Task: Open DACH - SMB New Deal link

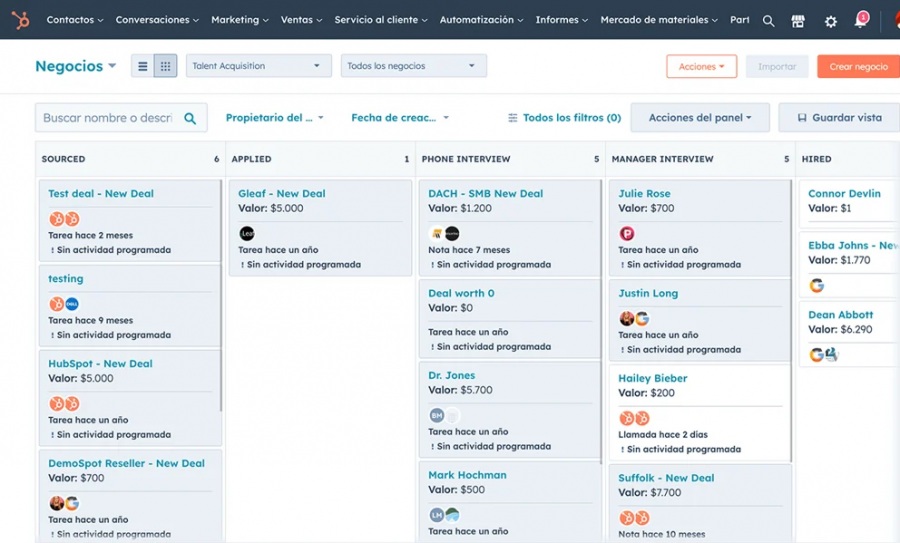Action: (486, 194)
